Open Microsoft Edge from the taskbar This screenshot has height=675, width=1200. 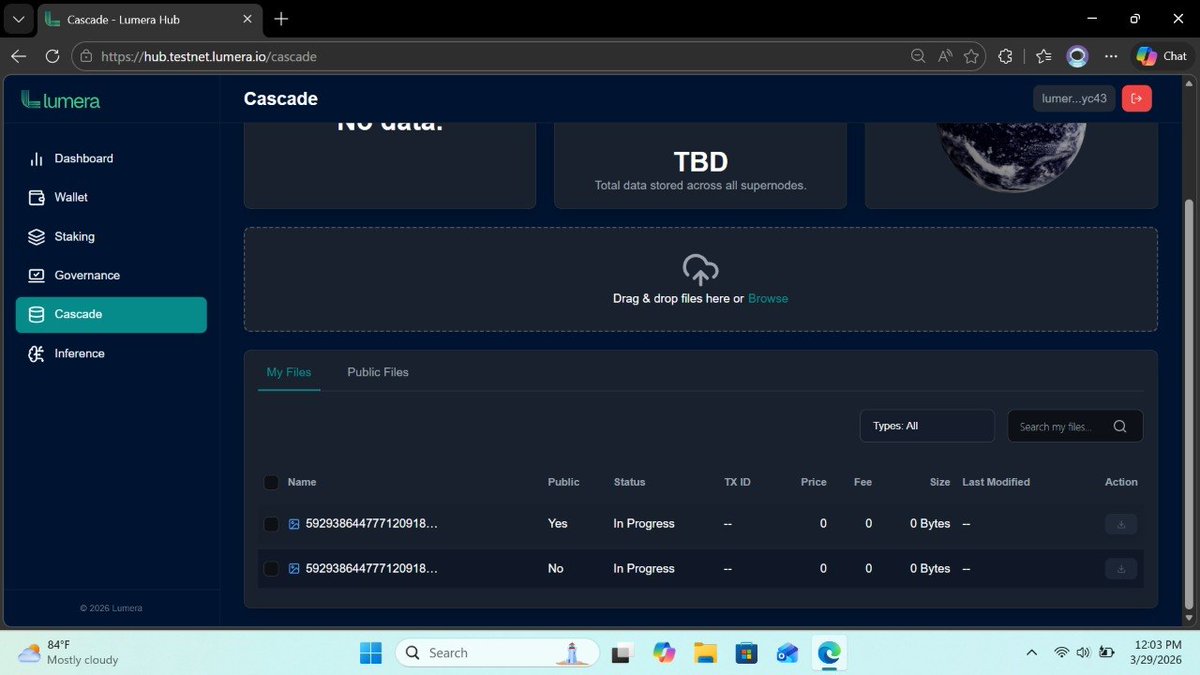[828, 653]
